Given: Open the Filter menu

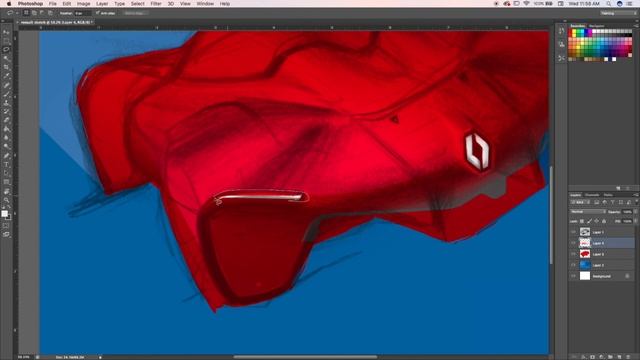Looking at the screenshot, I should (156, 4).
